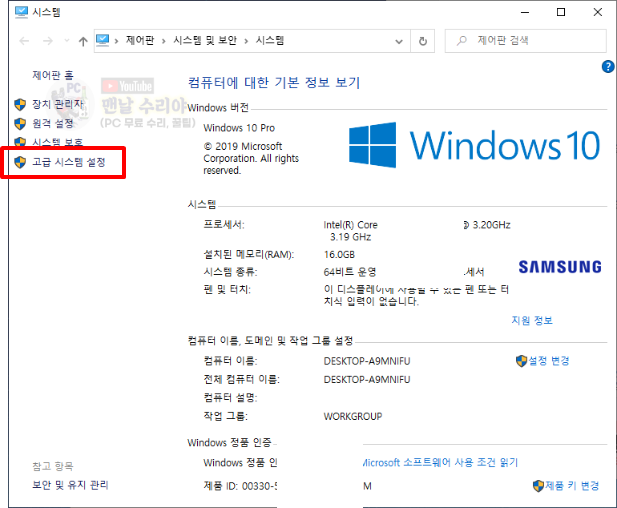Expand chevron before 제어판 breadcrumb
The image size is (617, 508).
click(116, 41)
